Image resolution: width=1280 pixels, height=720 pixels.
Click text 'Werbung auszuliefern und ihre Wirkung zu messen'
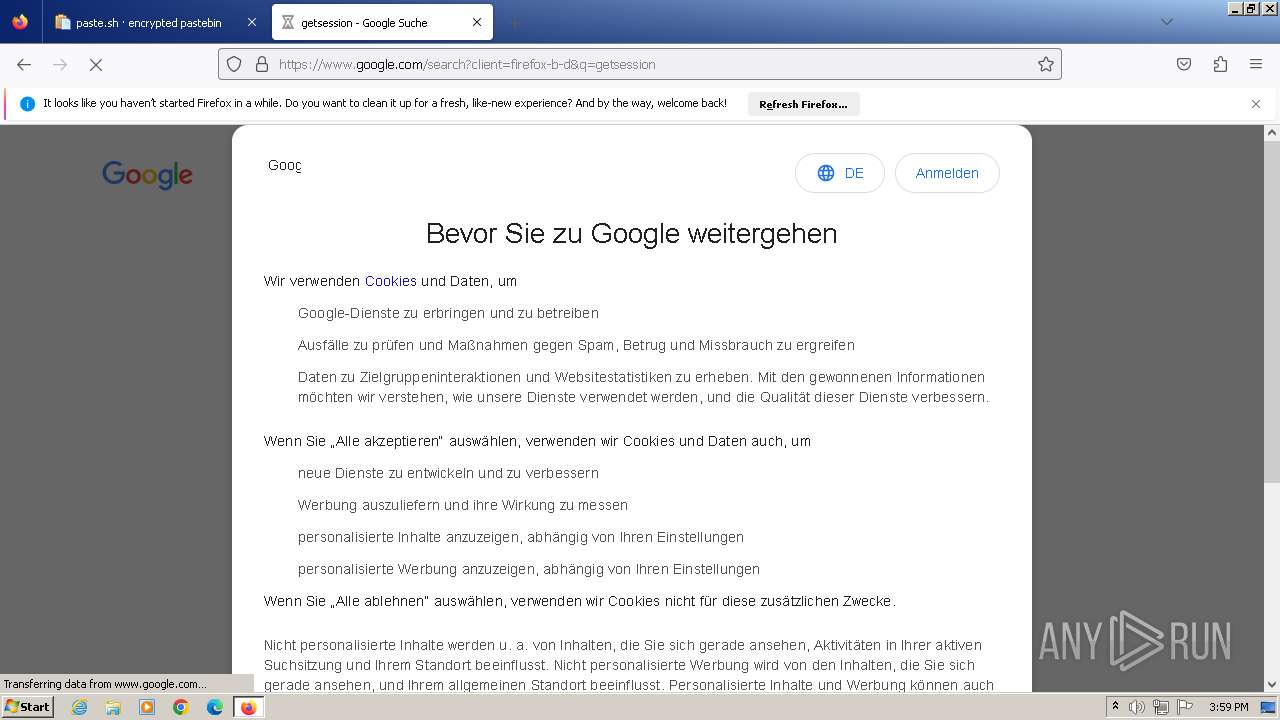tap(463, 505)
